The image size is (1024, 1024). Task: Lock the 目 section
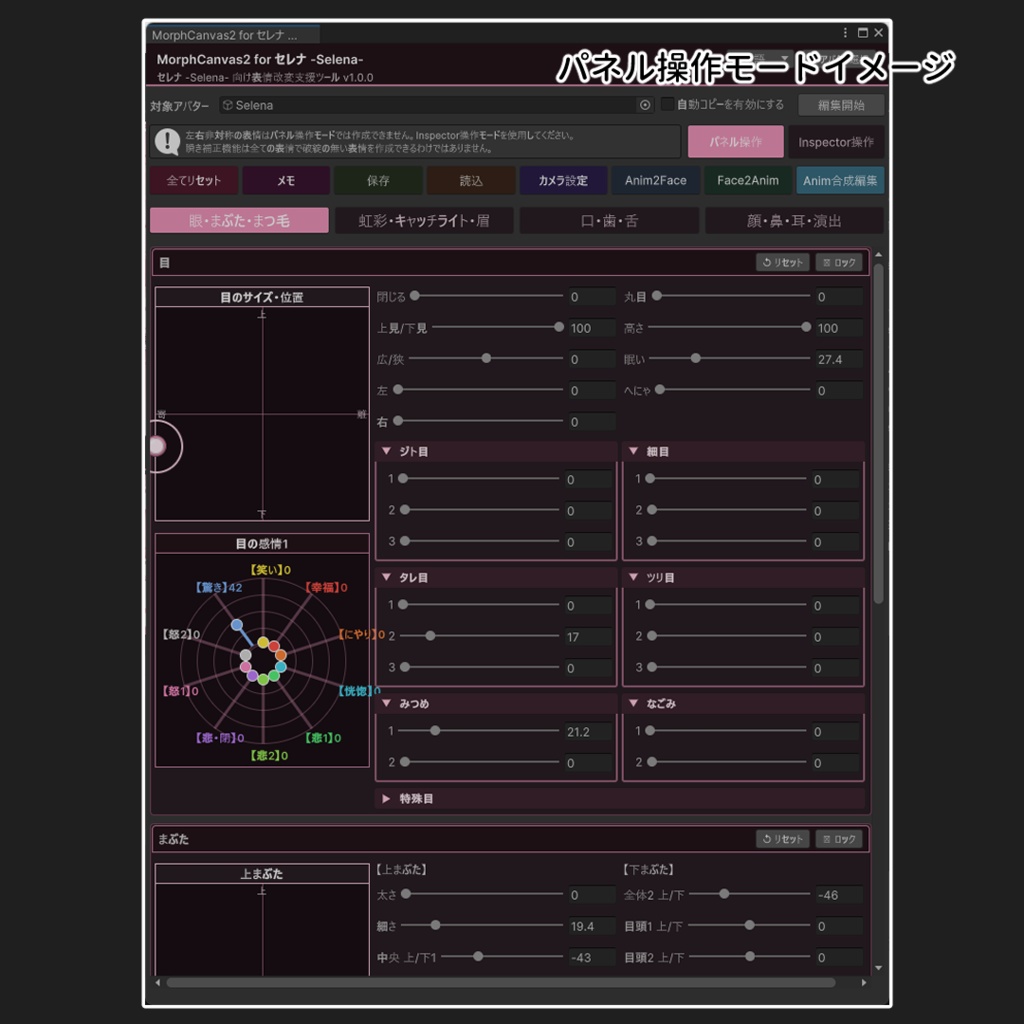(x=839, y=262)
